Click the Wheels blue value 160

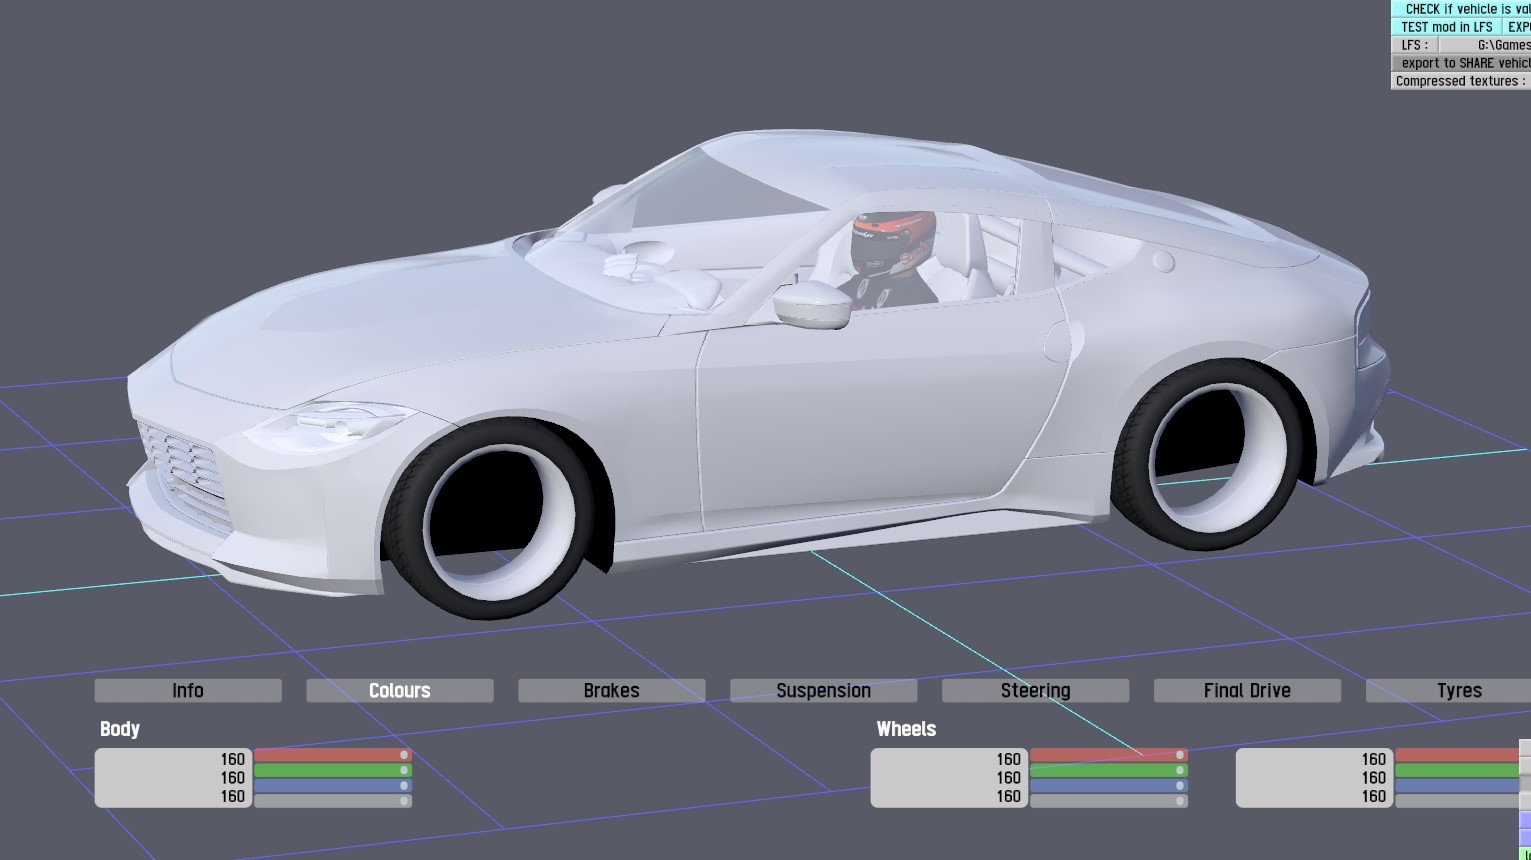[1009, 797]
